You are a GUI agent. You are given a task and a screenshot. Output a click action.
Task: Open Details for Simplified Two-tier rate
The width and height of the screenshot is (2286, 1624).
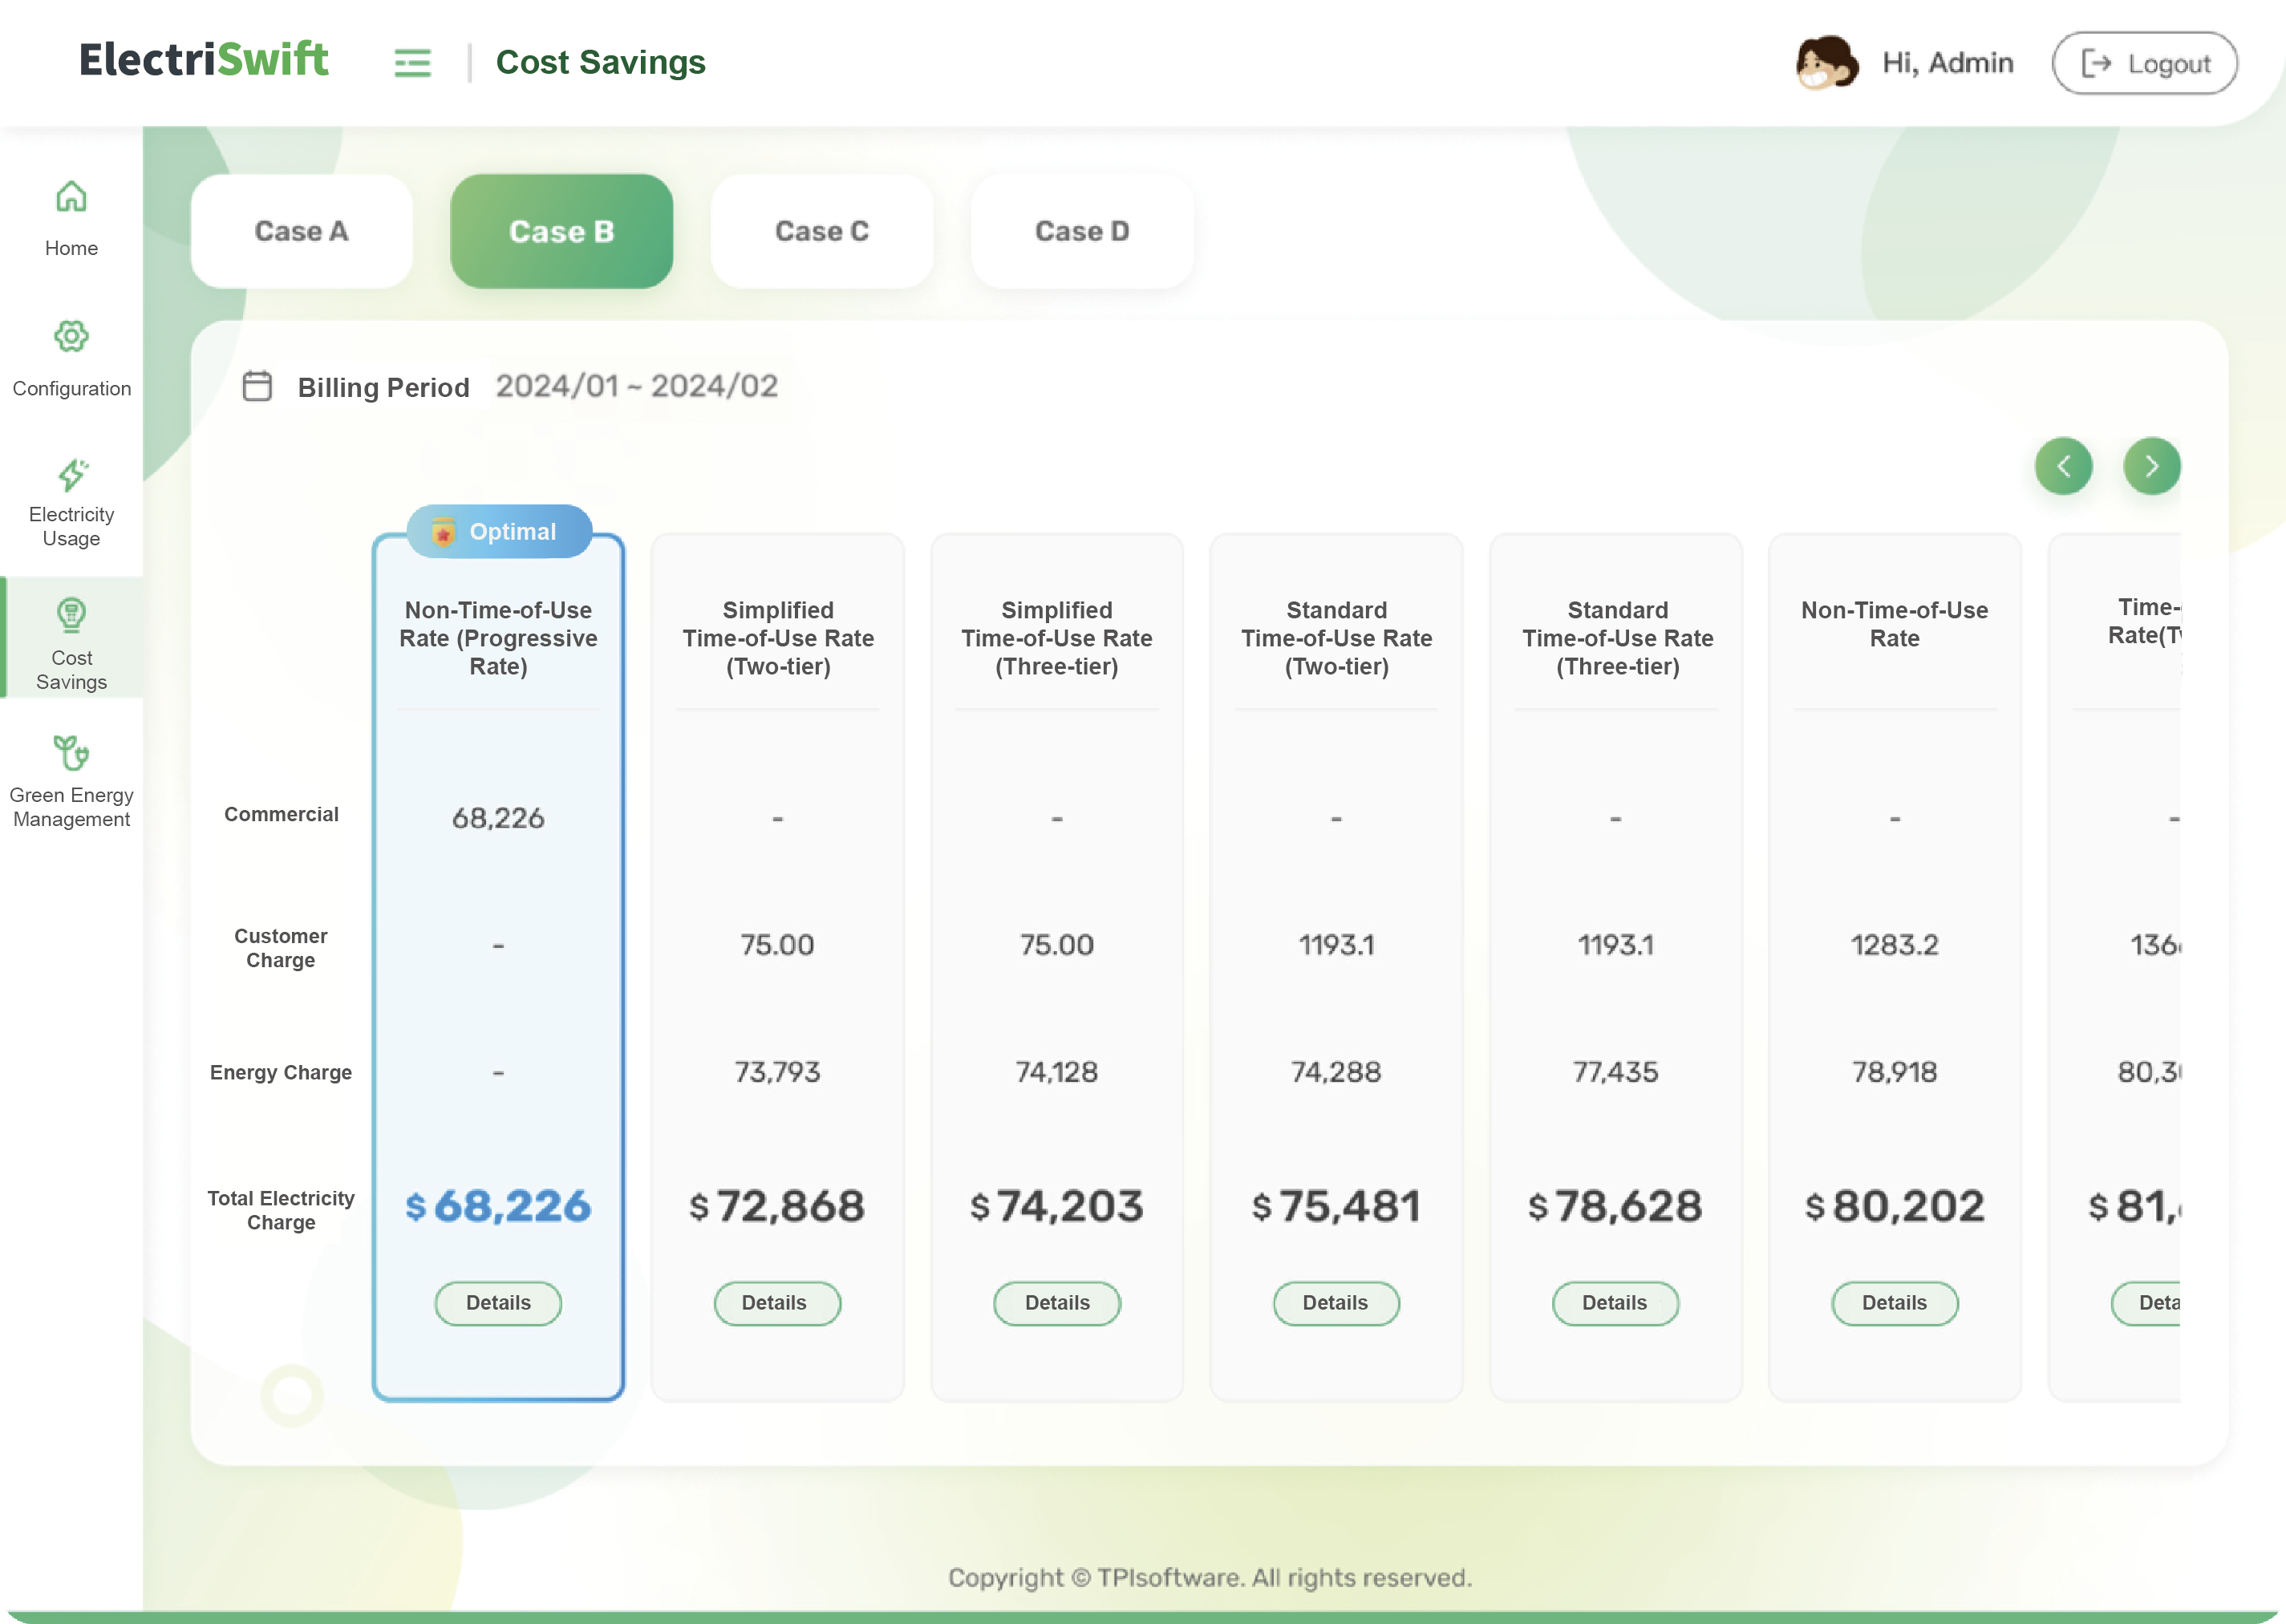(x=777, y=1303)
